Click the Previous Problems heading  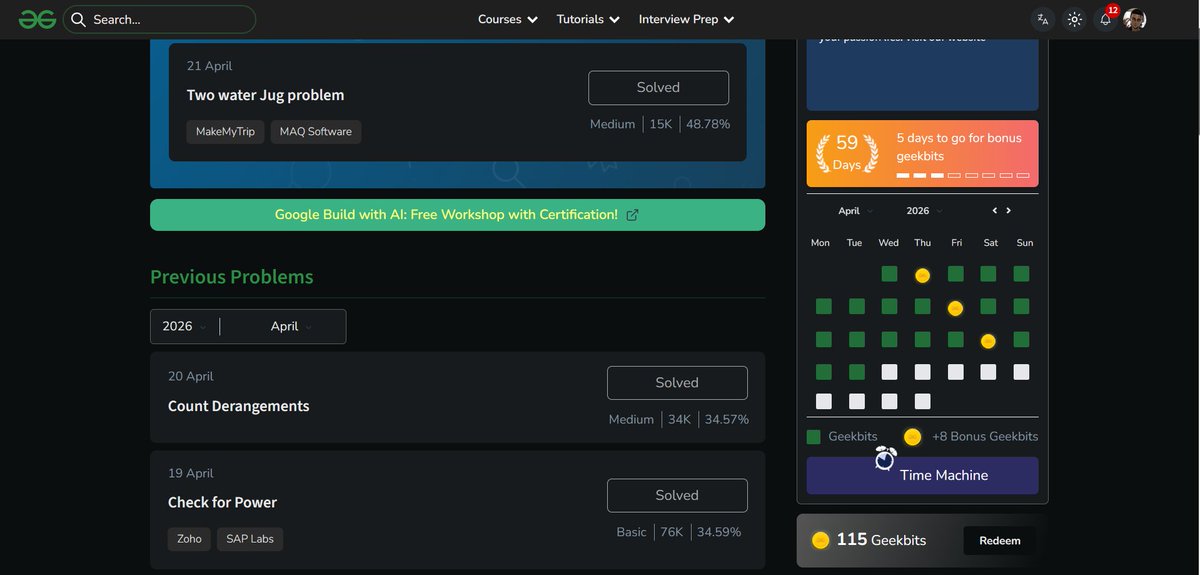tap(232, 277)
